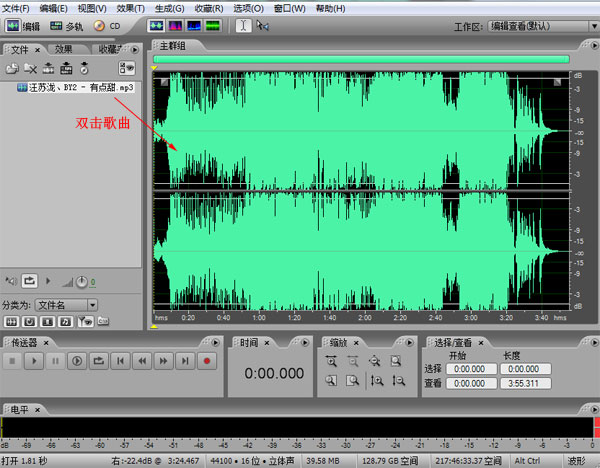
Task: Toggle show video files filter button
Action: (47, 322)
